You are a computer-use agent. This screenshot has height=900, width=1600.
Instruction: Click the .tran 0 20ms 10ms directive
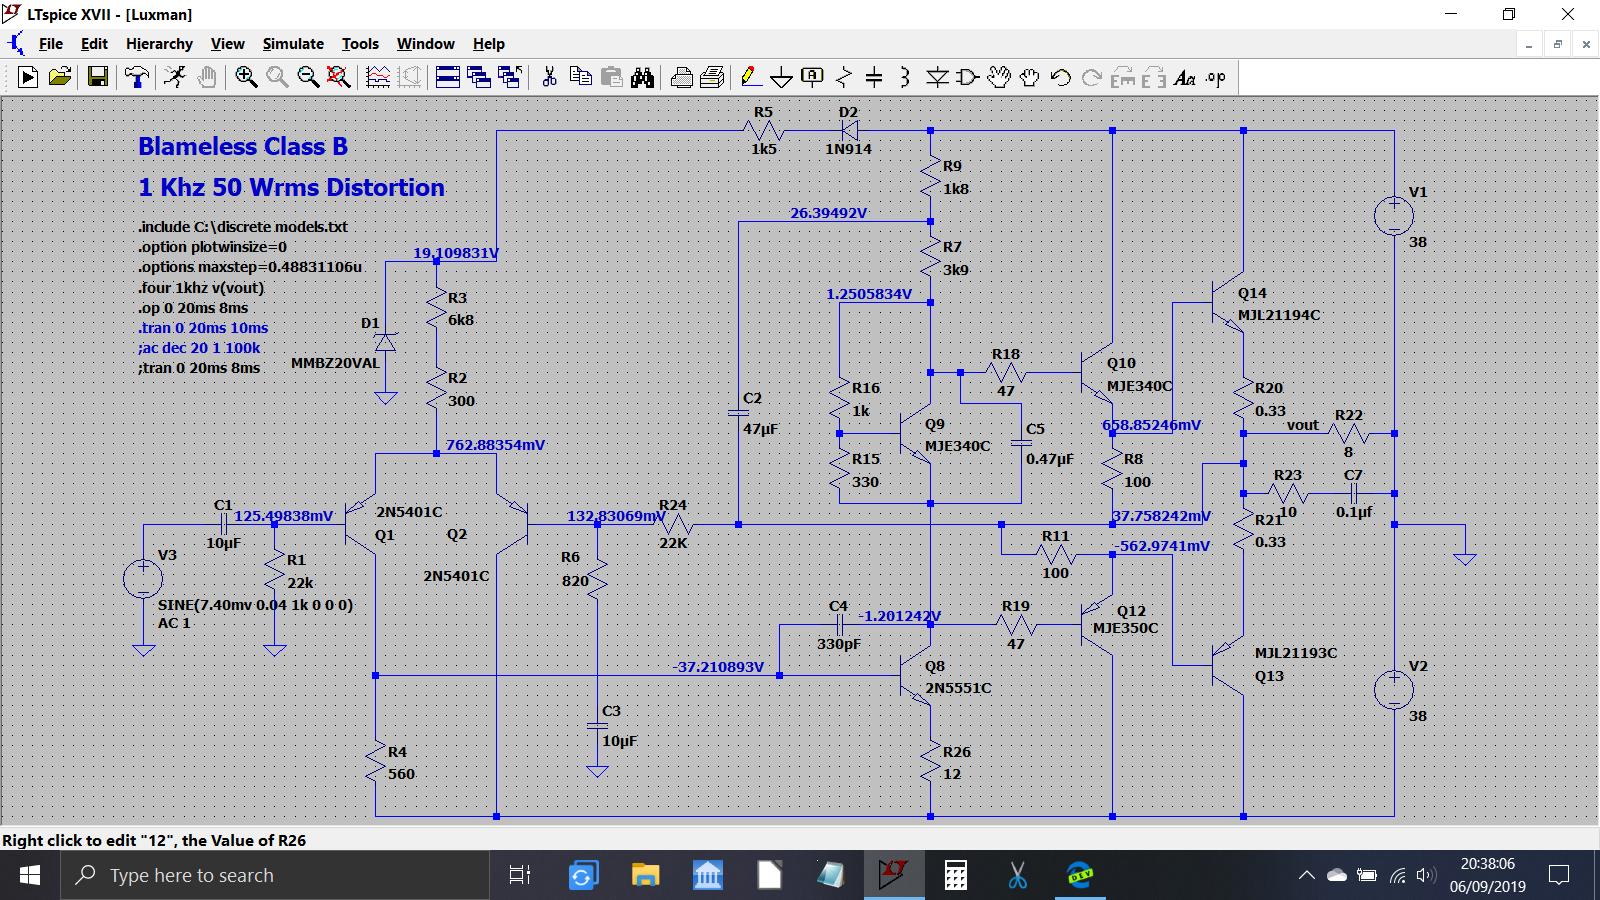pos(203,328)
